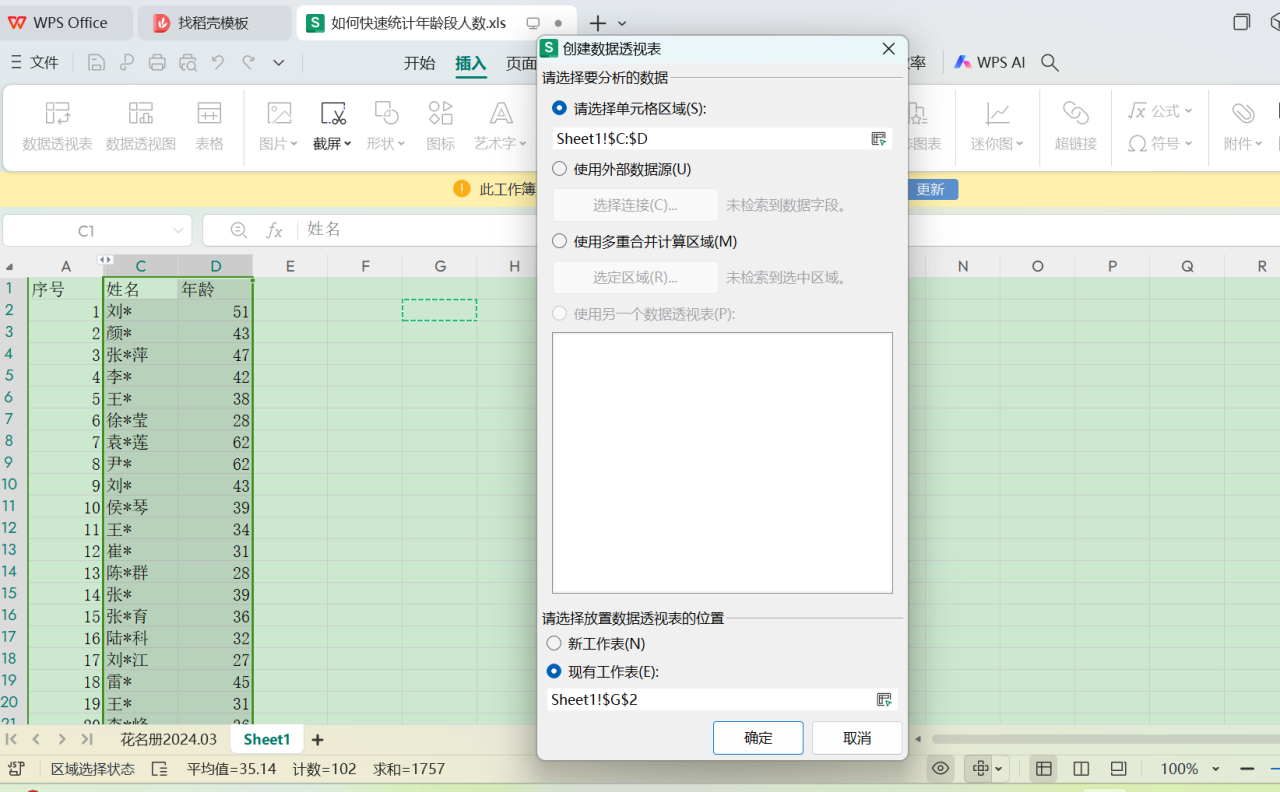Switch to the Sheet1 sheet tab
Screen dimensions: 1280x792
click(267, 740)
